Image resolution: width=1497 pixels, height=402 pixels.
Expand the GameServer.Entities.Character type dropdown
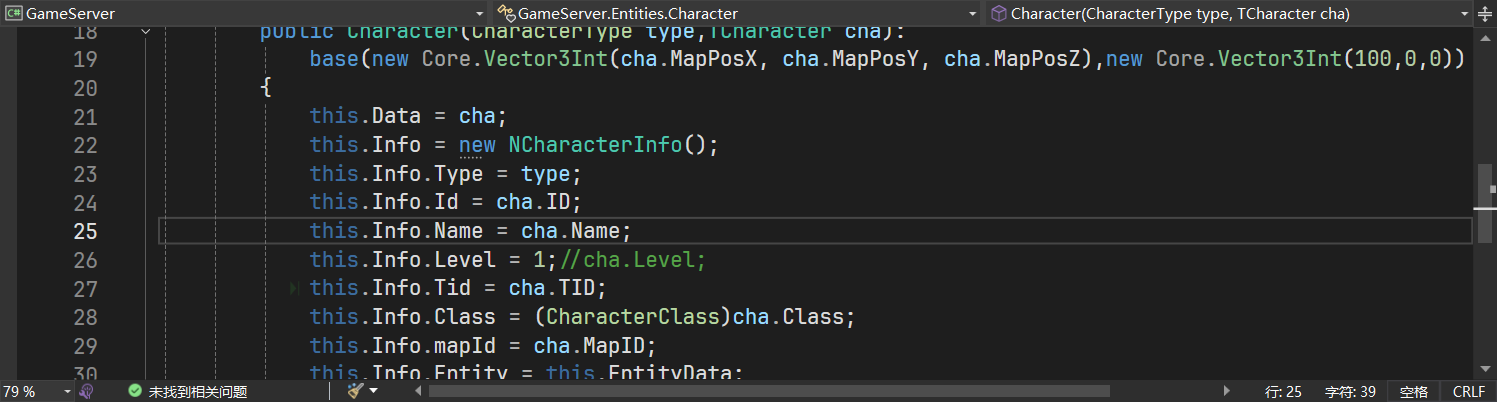click(973, 14)
